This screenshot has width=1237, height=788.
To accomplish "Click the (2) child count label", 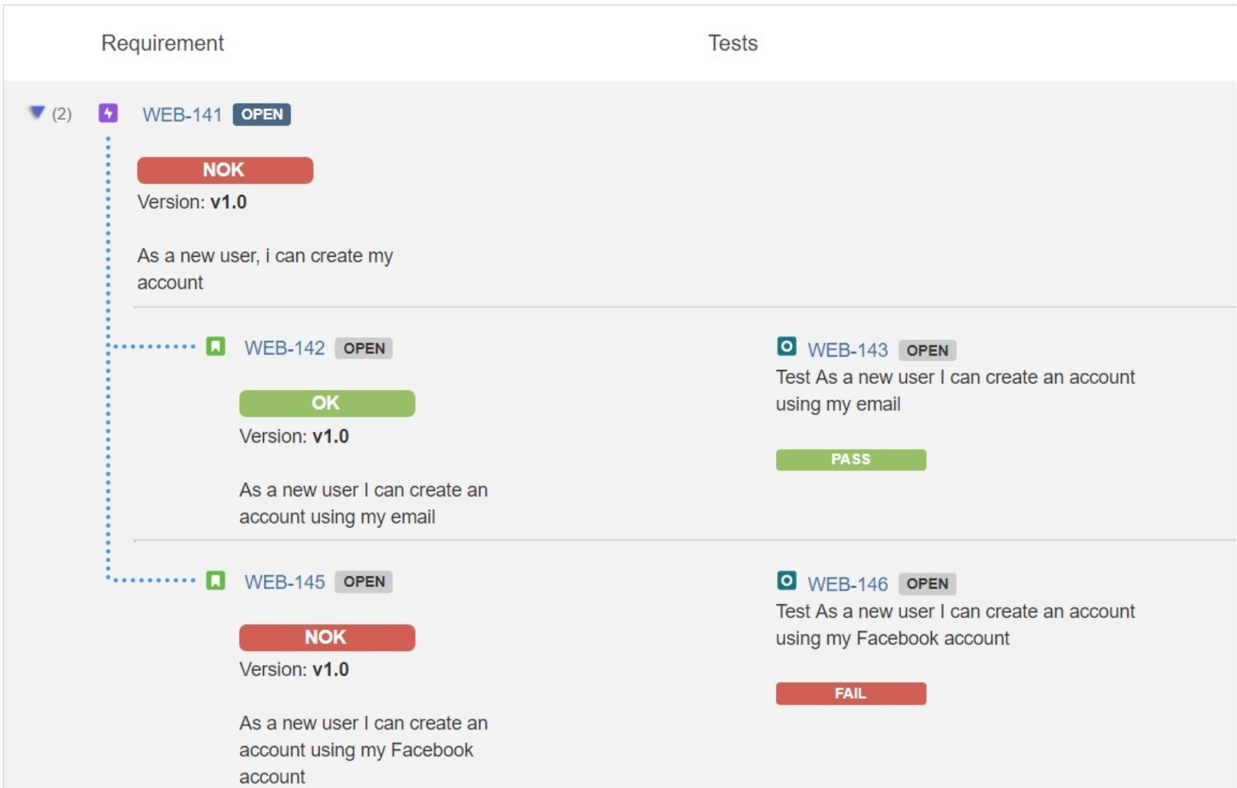I will (x=62, y=114).
